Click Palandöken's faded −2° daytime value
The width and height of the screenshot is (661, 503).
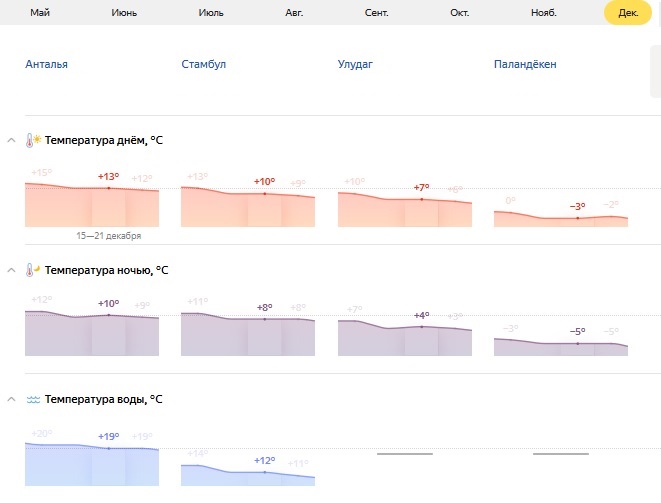point(611,204)
